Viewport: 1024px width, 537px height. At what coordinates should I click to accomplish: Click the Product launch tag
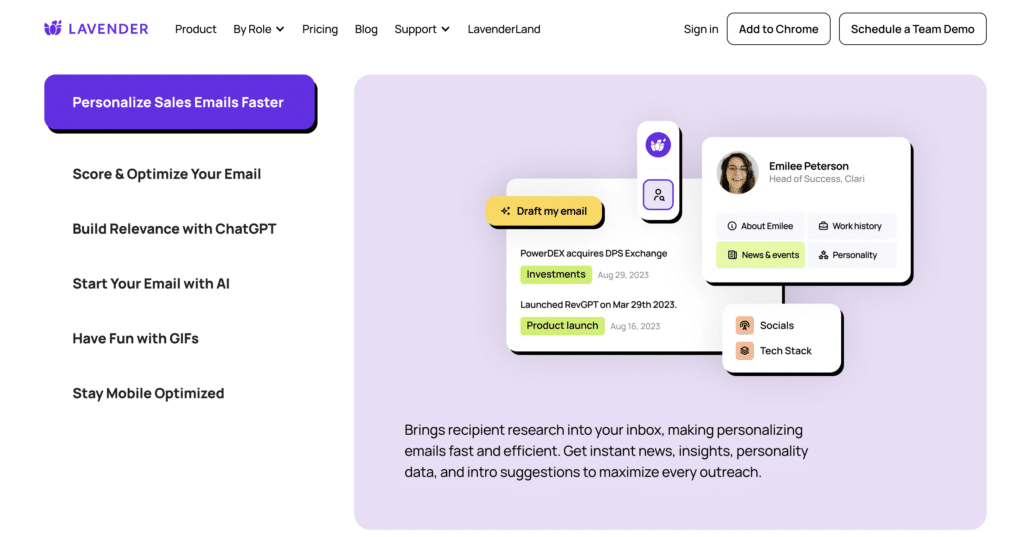[x=562, y=325]
